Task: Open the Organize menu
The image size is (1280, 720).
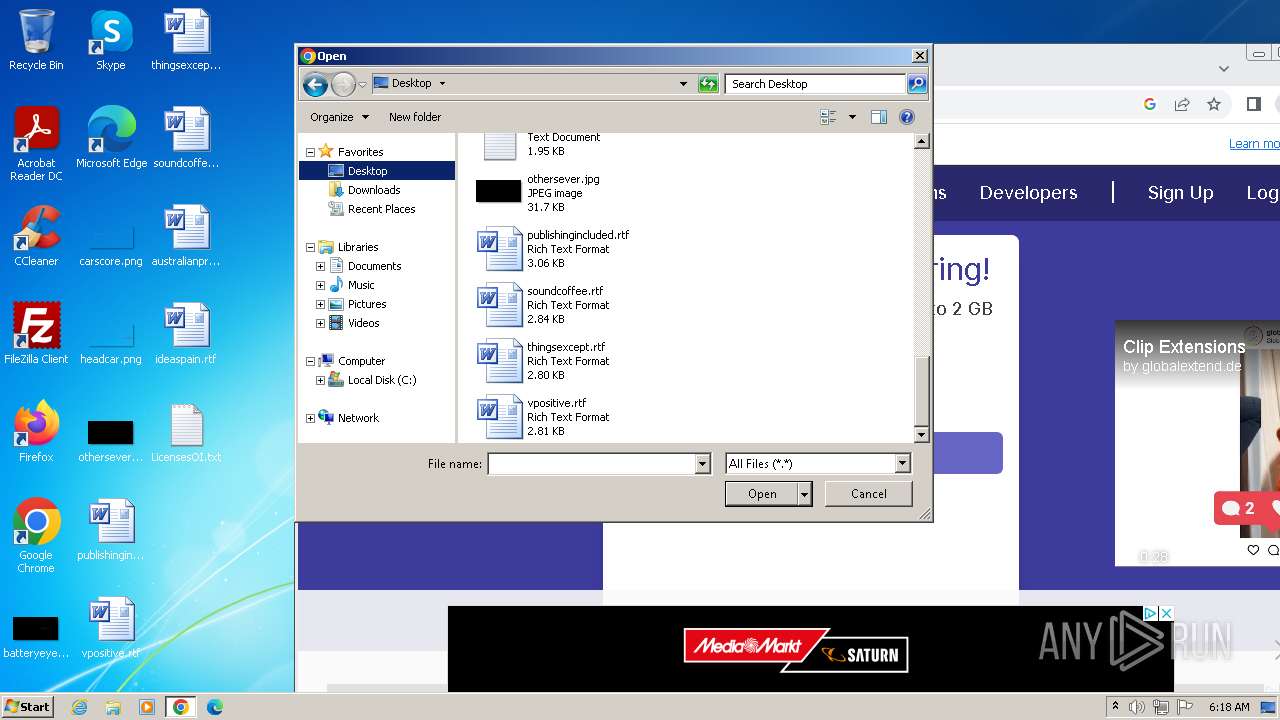Action: [340, 117]
